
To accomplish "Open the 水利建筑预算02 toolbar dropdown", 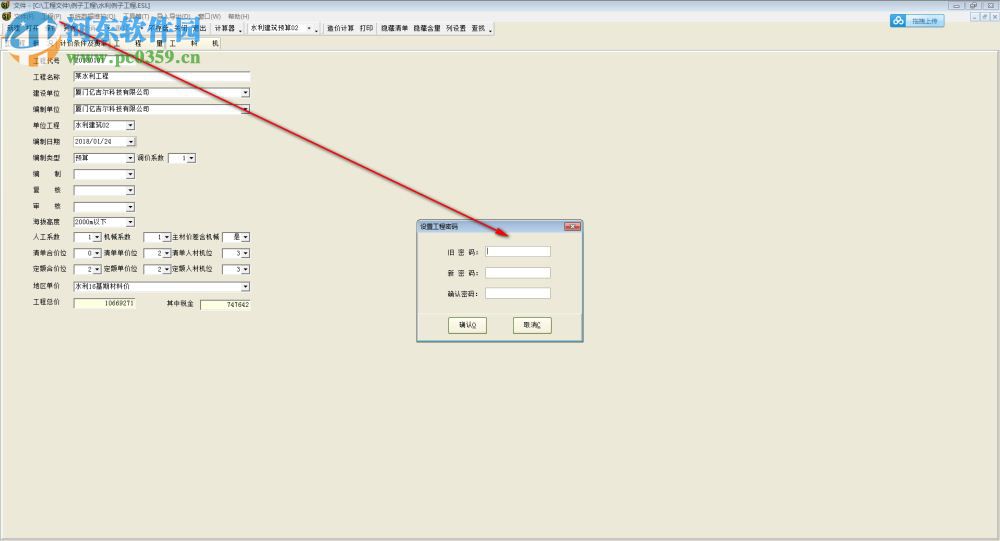I will coord(309,28).
